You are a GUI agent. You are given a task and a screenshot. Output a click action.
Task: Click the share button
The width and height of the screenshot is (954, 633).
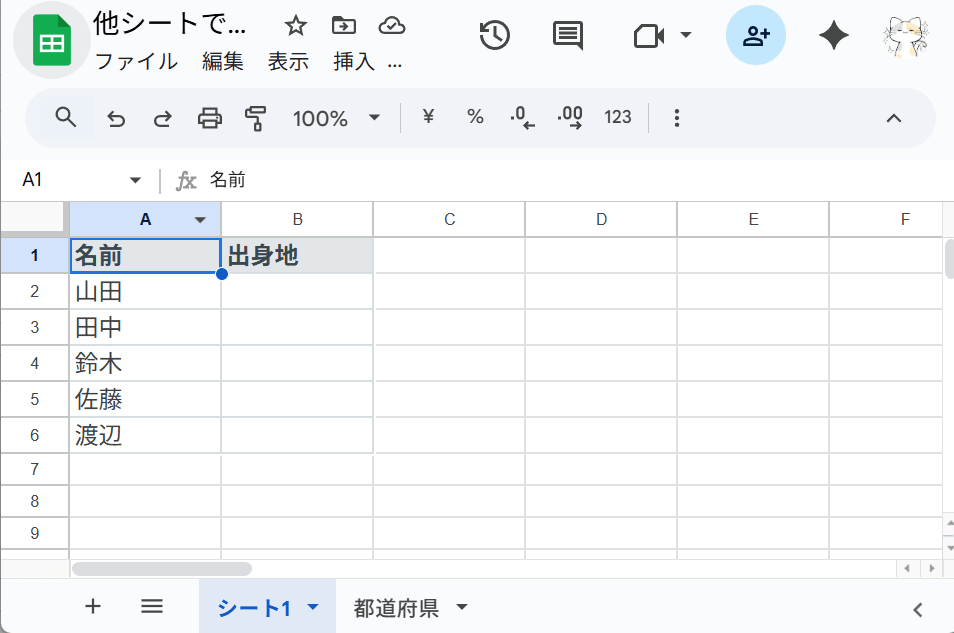(x=755, y=35)
